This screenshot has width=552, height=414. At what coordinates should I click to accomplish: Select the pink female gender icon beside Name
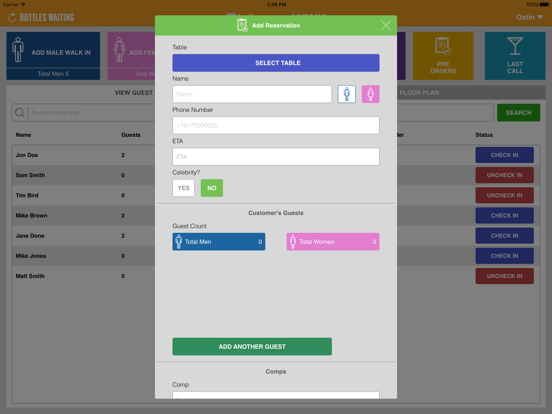point(370,94)
